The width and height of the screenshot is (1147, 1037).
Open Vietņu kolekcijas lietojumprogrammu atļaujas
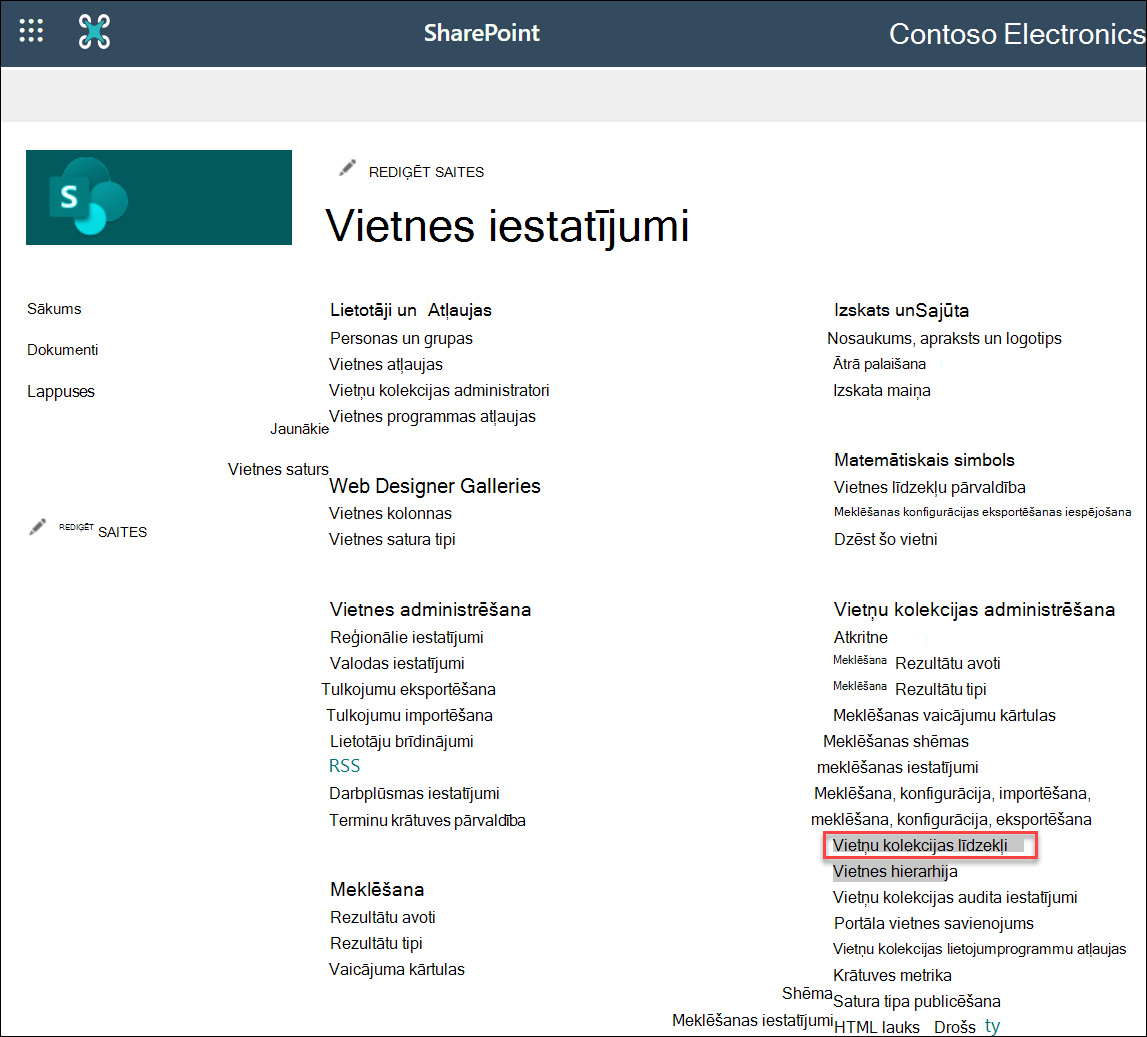coord(979,949)
